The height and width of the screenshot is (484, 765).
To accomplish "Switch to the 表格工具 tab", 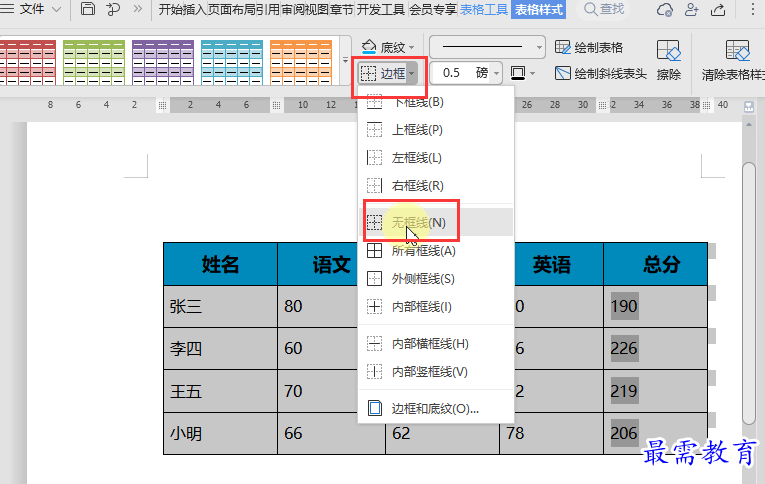I will (x=484, y=9).
